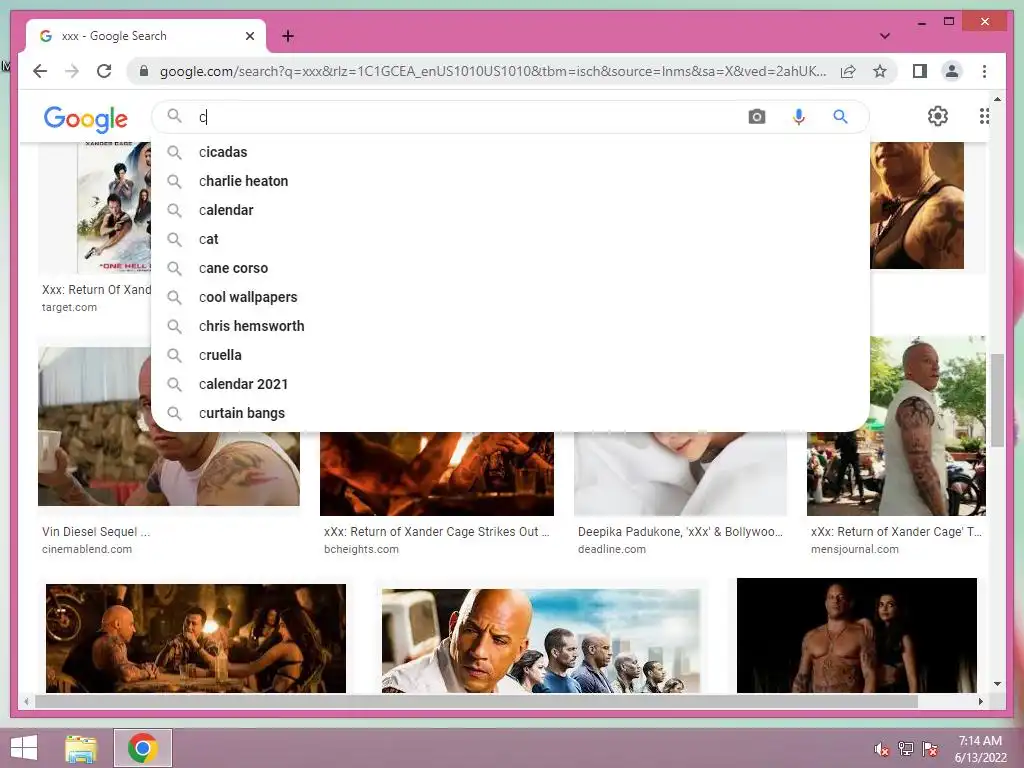Open File Explorer from the taskbar
This screenshot has width=1024, height=768.
coord(81,748)
